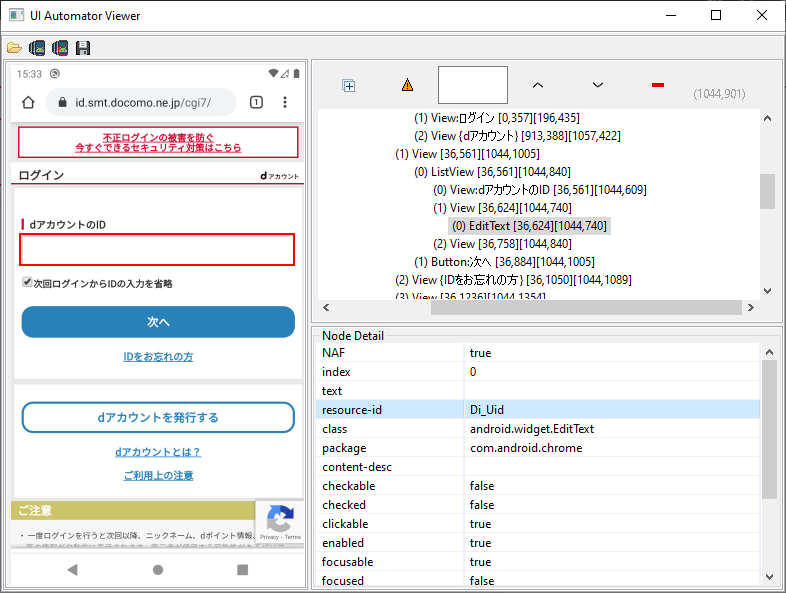Click the Android home circle button
Viewport: 786px width, 593px height.
[158, 569]
